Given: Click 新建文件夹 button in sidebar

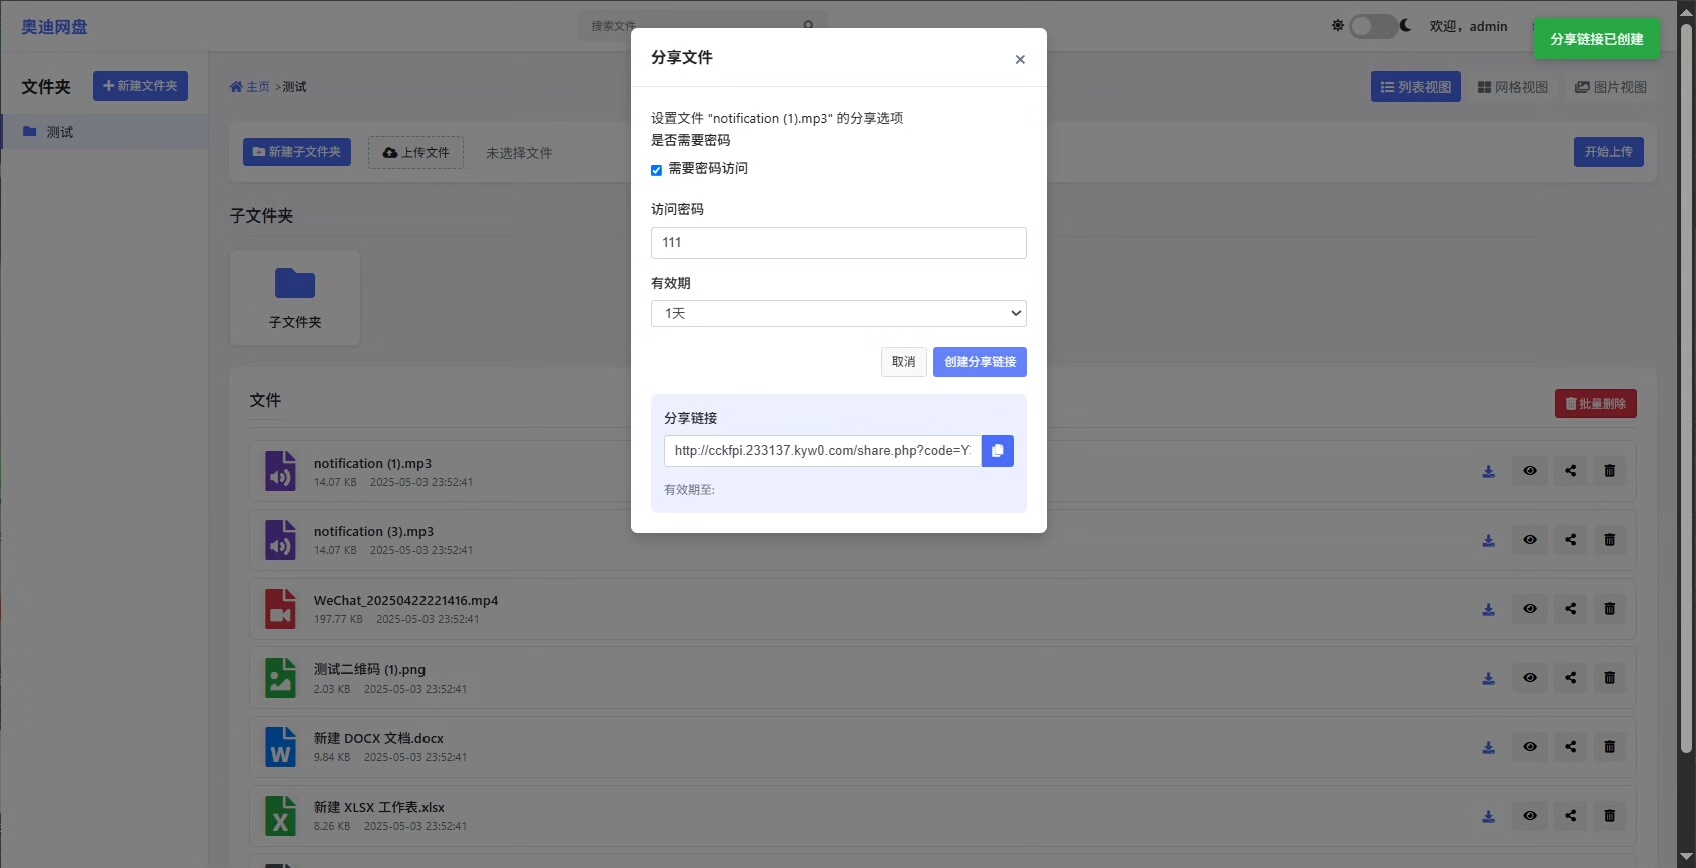Looking at the screenshot, I should (x=140, y=86).
